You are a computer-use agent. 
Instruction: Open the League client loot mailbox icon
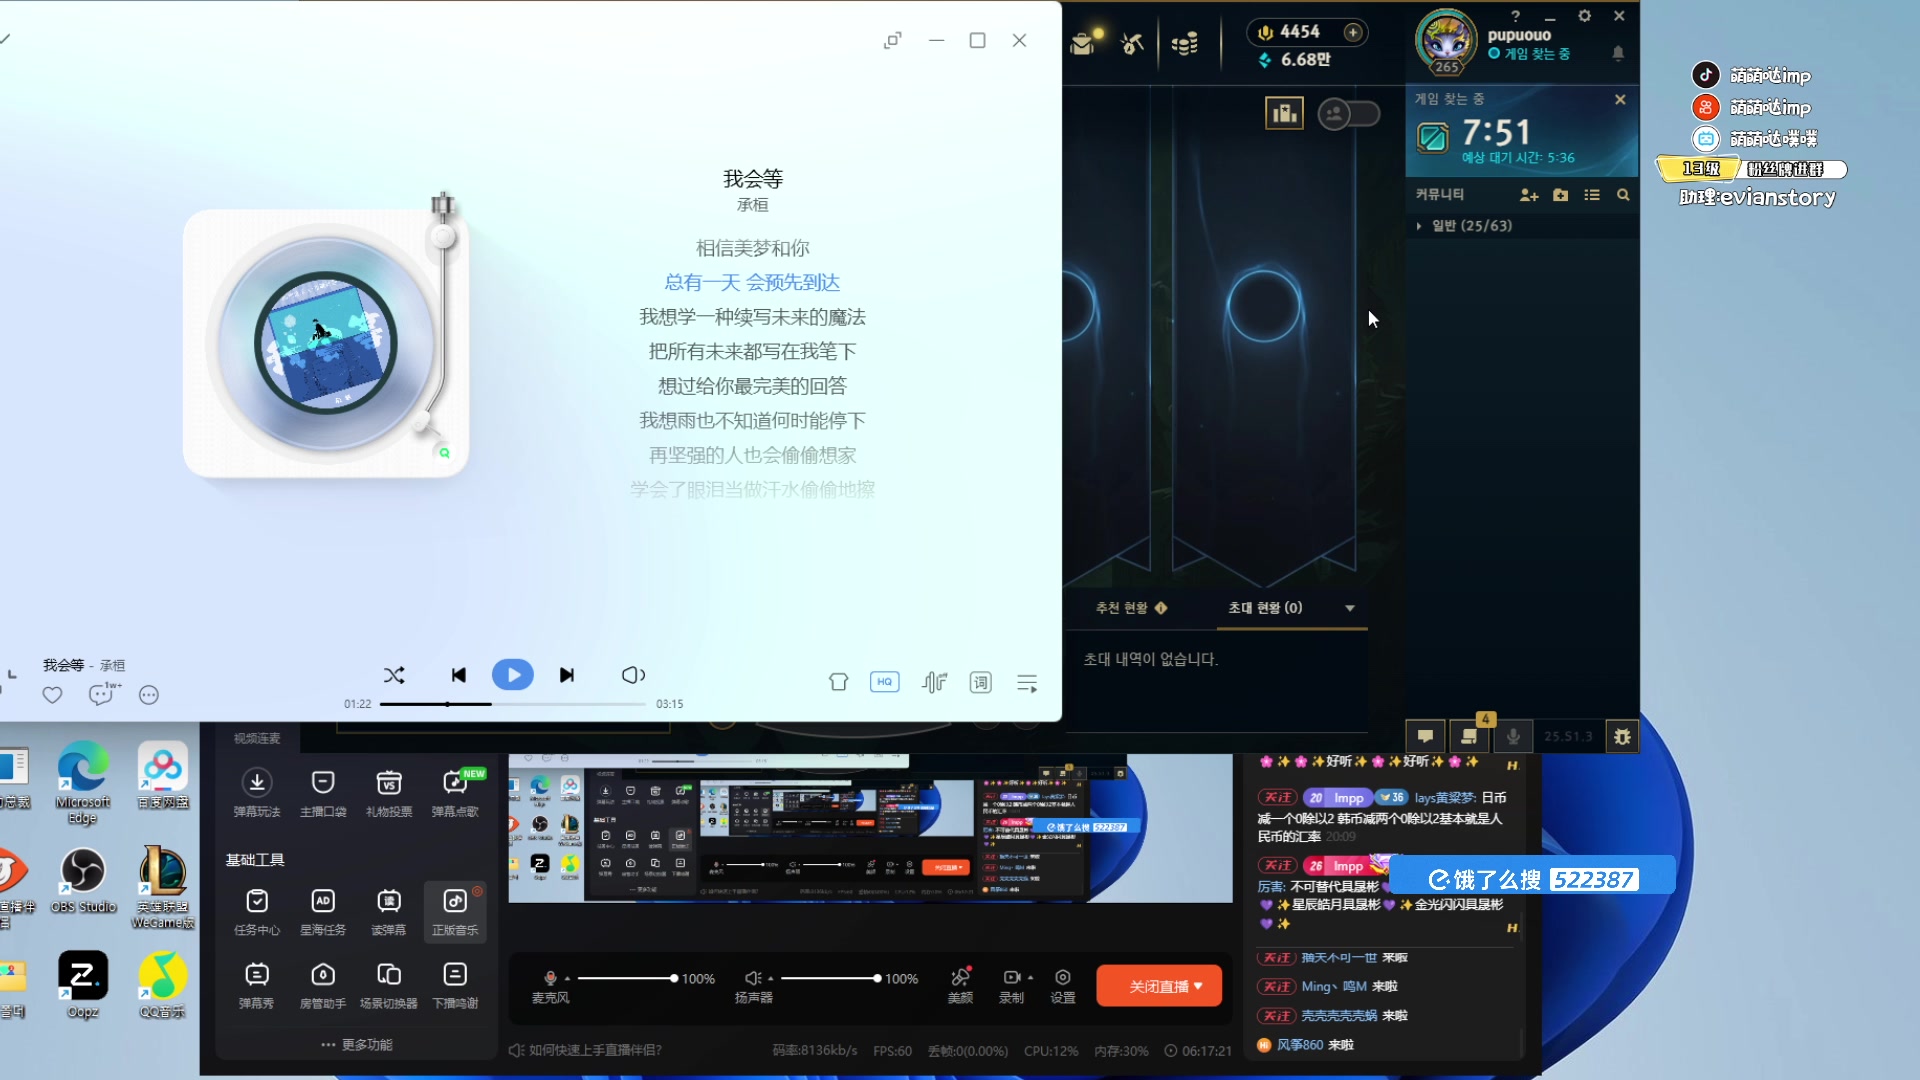tap(1085, 43)
